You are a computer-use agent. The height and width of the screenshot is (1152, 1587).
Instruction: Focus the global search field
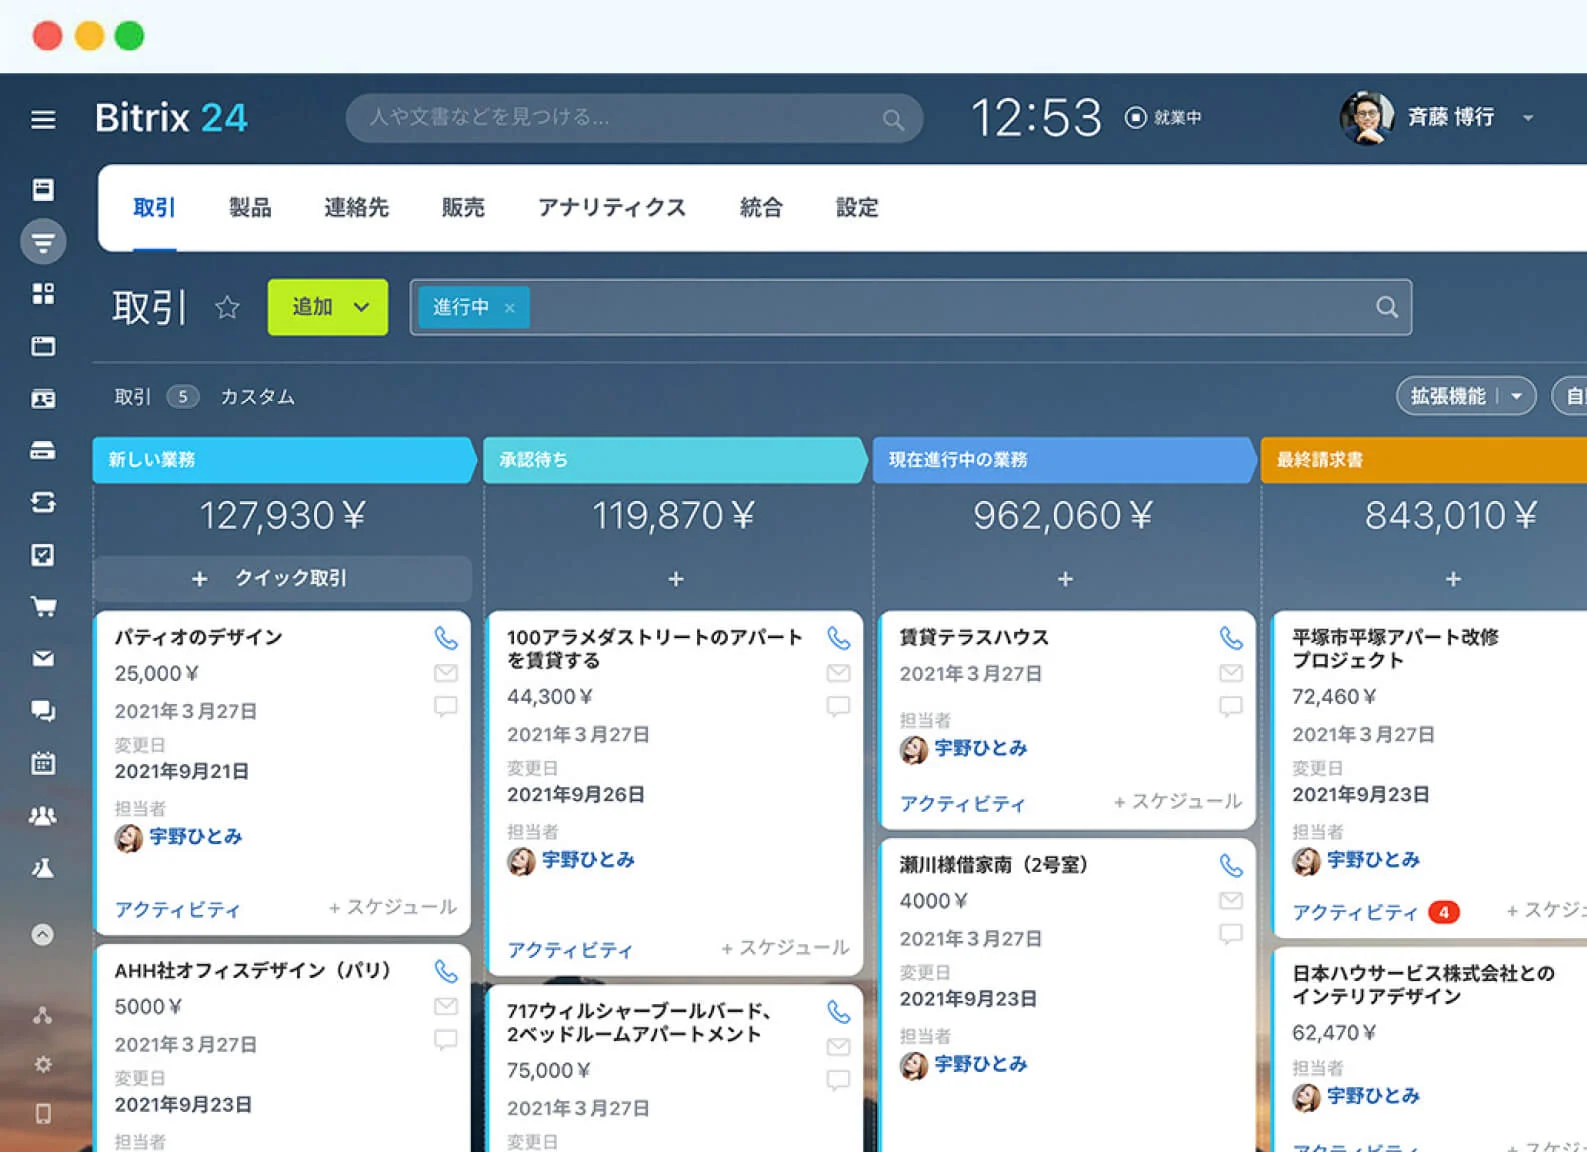[x=634, y=118]
